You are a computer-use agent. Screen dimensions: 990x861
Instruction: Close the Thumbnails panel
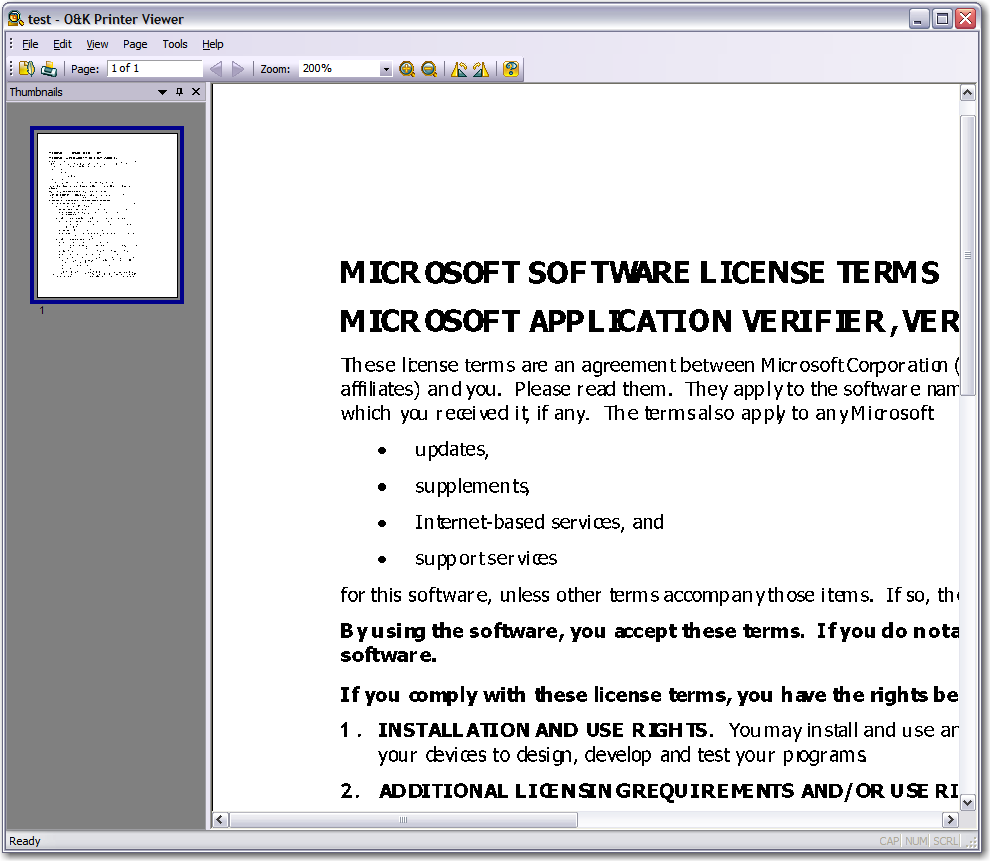[196, 92]
